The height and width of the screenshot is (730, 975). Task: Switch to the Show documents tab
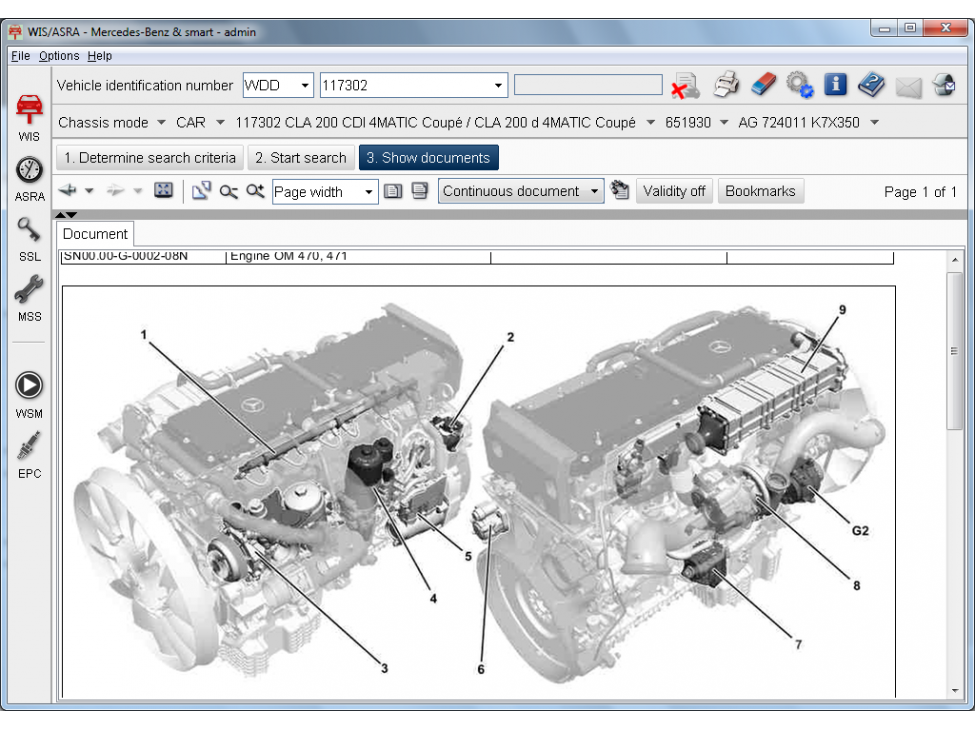[x=428, y=157]
